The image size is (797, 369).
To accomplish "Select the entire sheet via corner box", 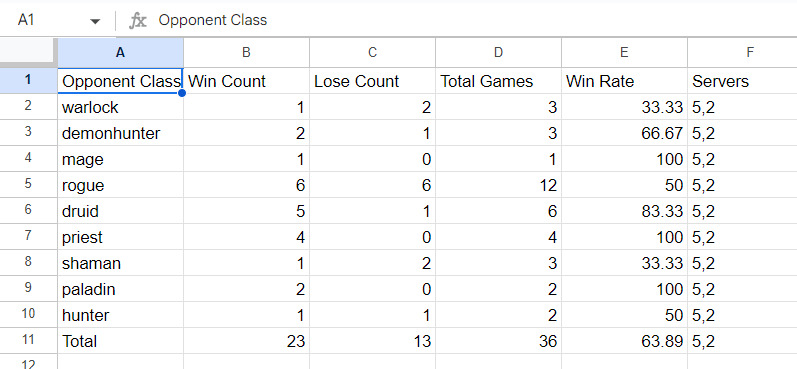I will coord(28,52).
